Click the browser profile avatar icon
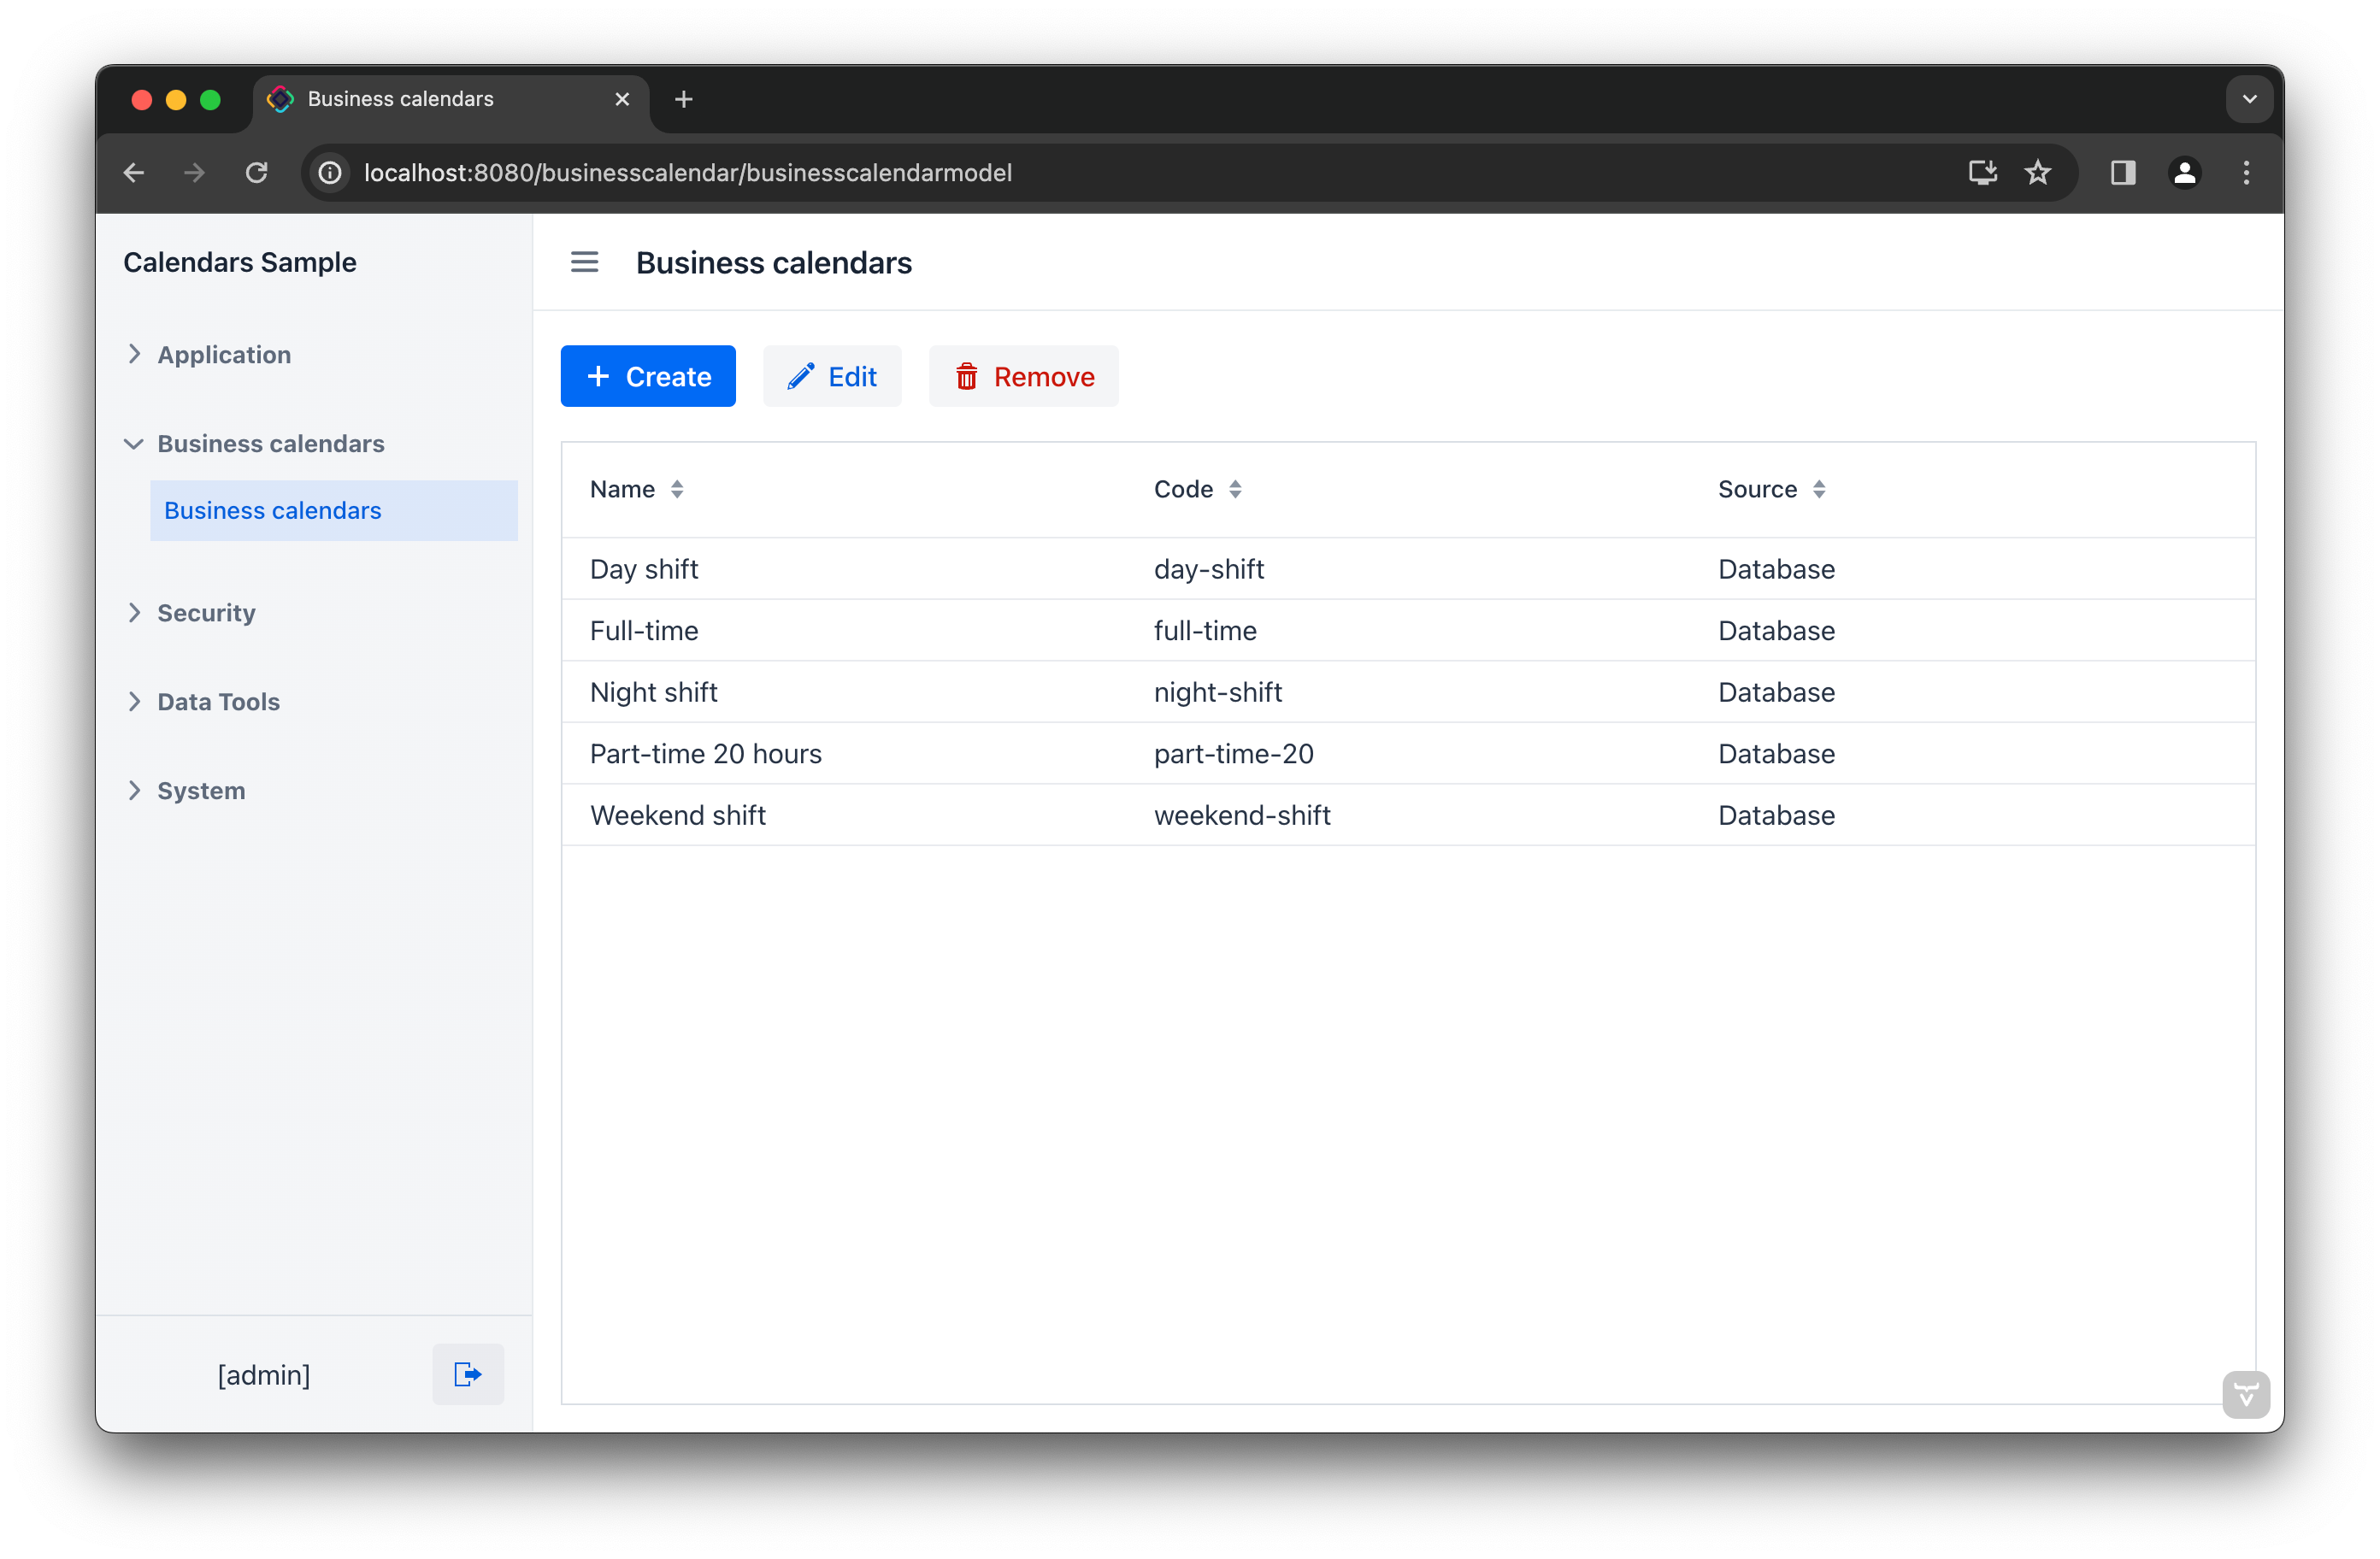The image size is (2380, 1559). point(2185,172)
